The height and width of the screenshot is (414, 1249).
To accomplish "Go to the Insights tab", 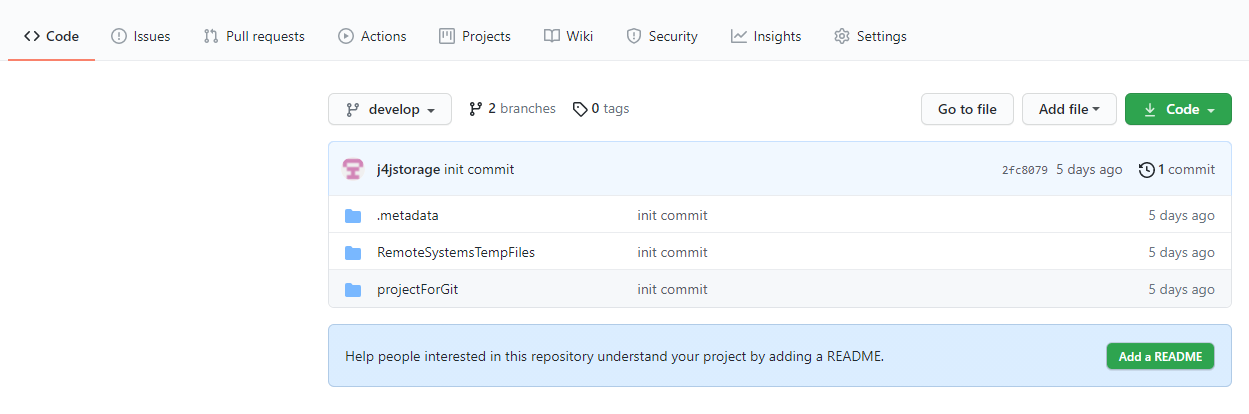I will click(766, 36).
